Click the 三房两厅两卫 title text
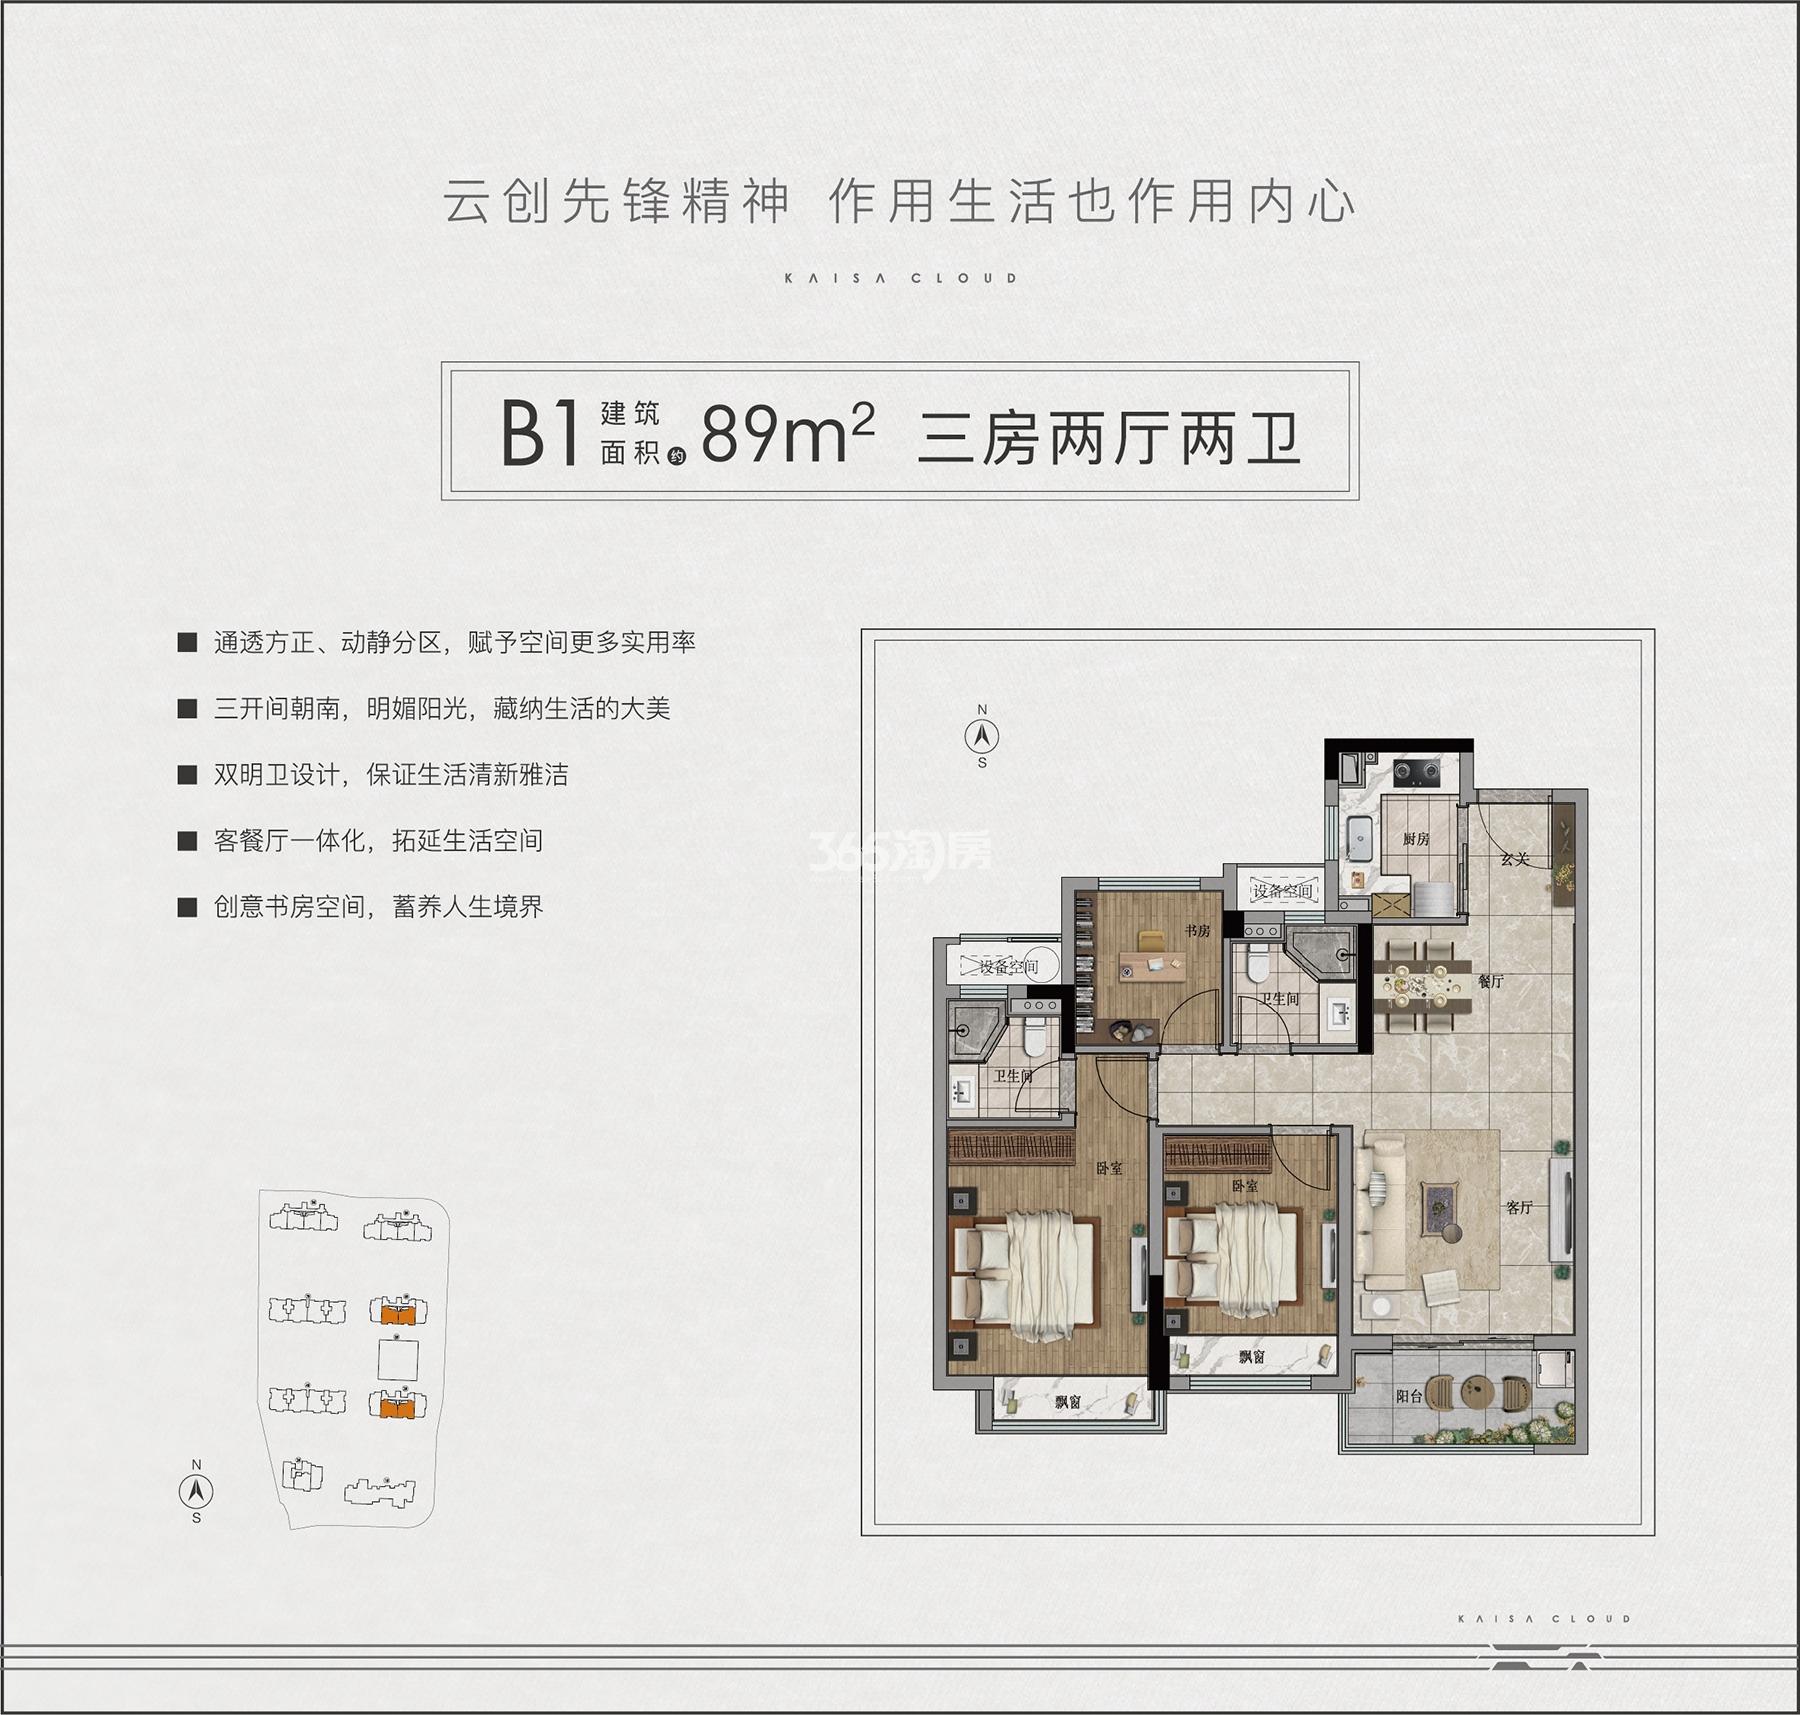Viewport: 1800px width, 1715px height. pyautogui.click(x=1109, y=438)
